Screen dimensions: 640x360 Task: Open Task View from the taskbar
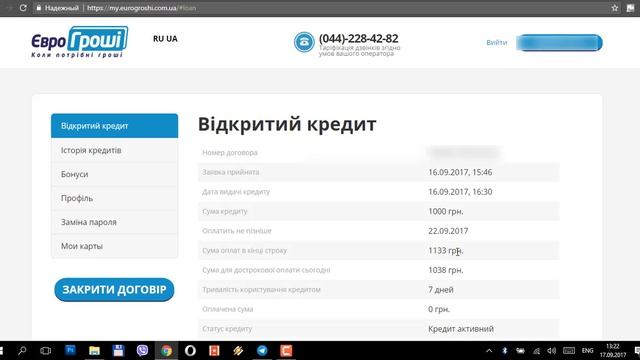tap(45, 351)
